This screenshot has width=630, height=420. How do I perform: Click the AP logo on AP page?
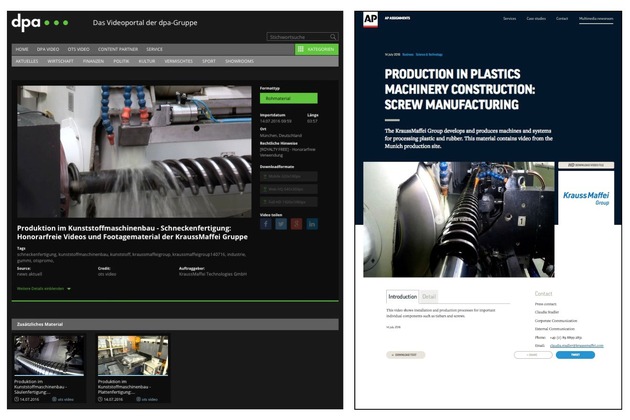pos(370,19)
